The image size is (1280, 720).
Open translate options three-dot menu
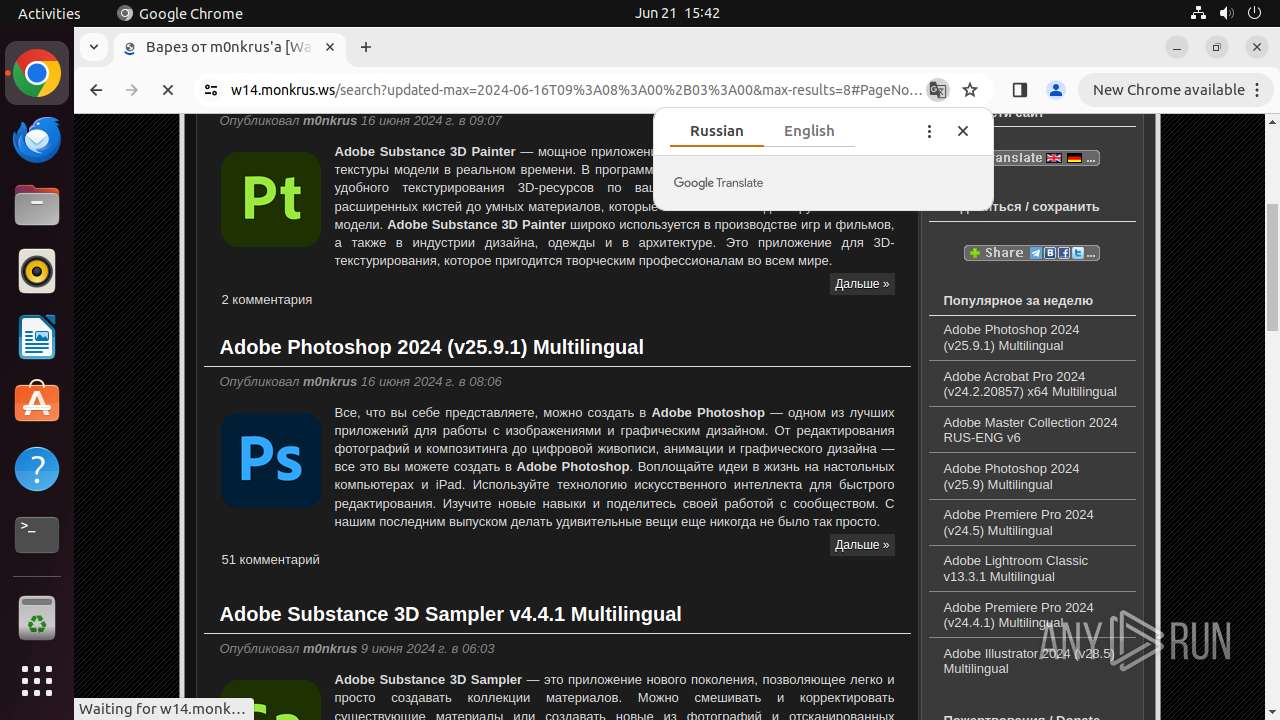pyautogui.click(x=929, y=131)
